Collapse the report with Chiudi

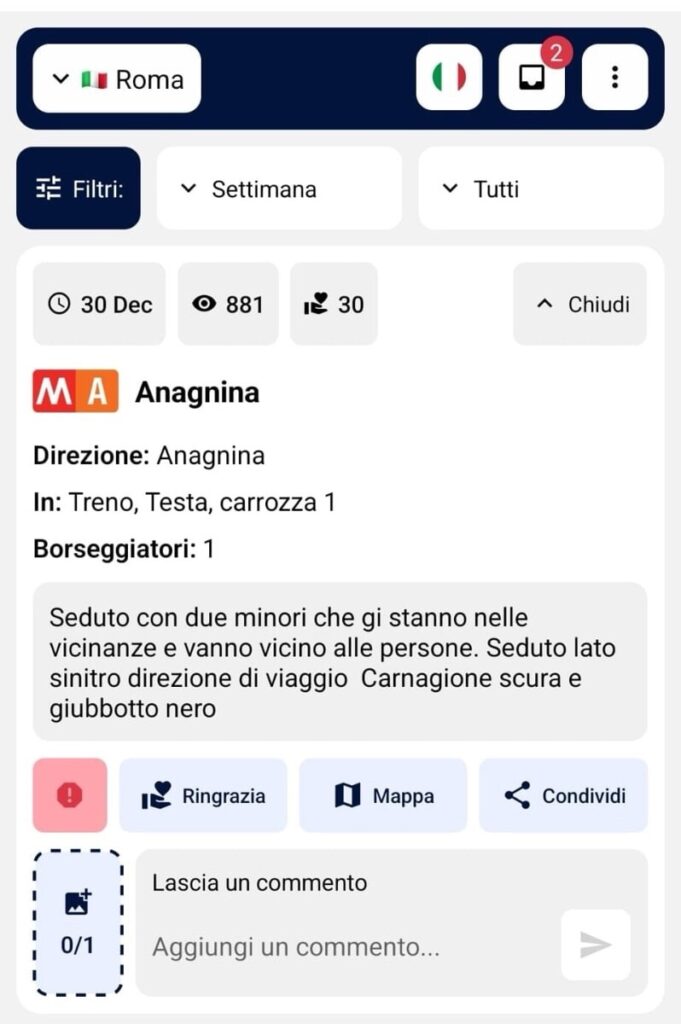pyautogui.click(x=580, y=304)
